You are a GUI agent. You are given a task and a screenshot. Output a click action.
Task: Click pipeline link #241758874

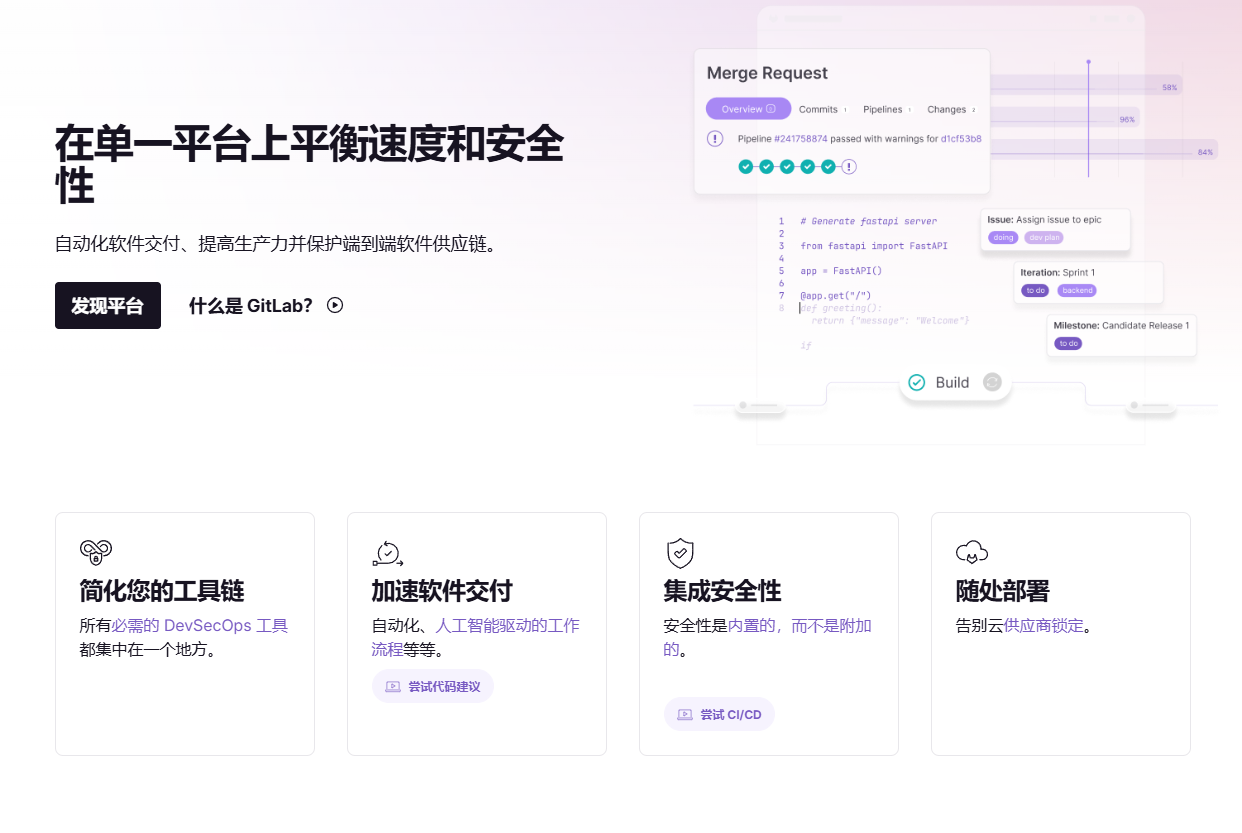tap(803, 139)
